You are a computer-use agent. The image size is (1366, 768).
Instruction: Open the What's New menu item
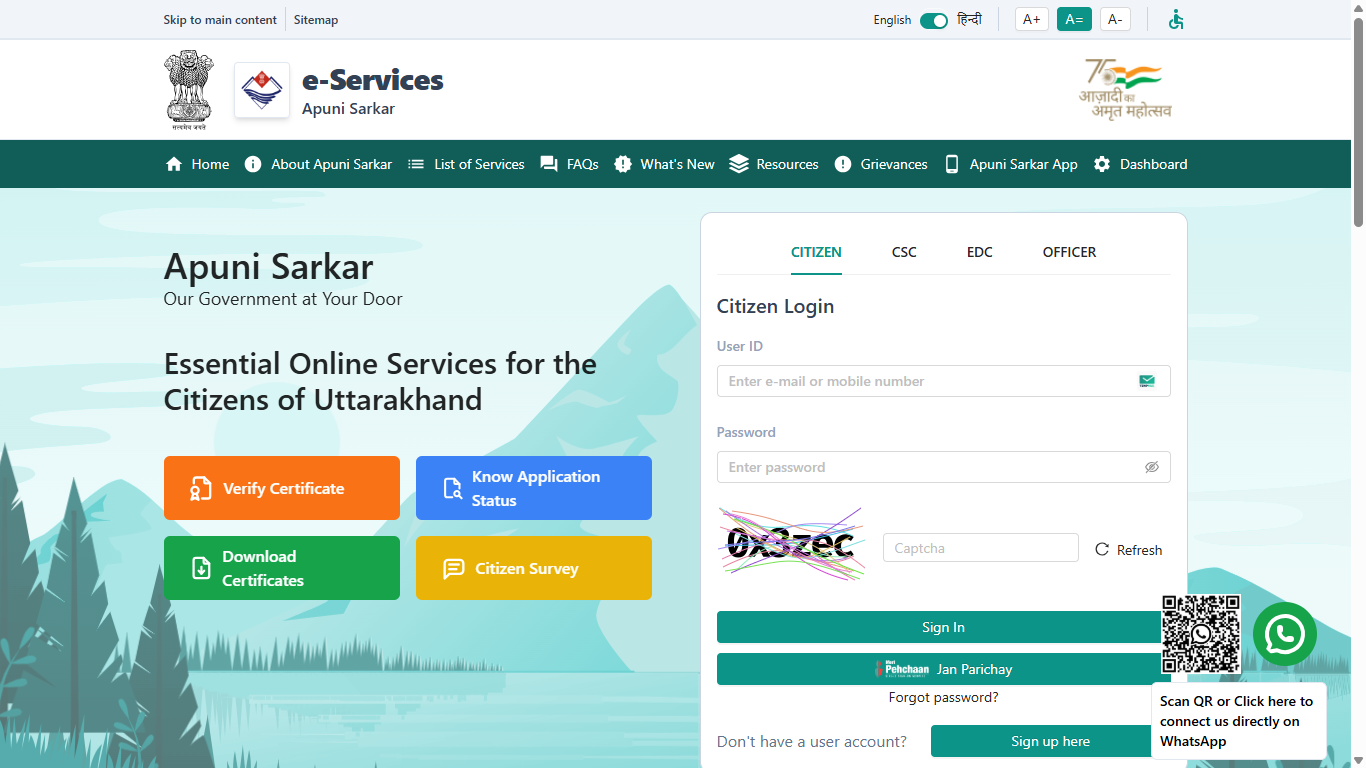(664, 164)
